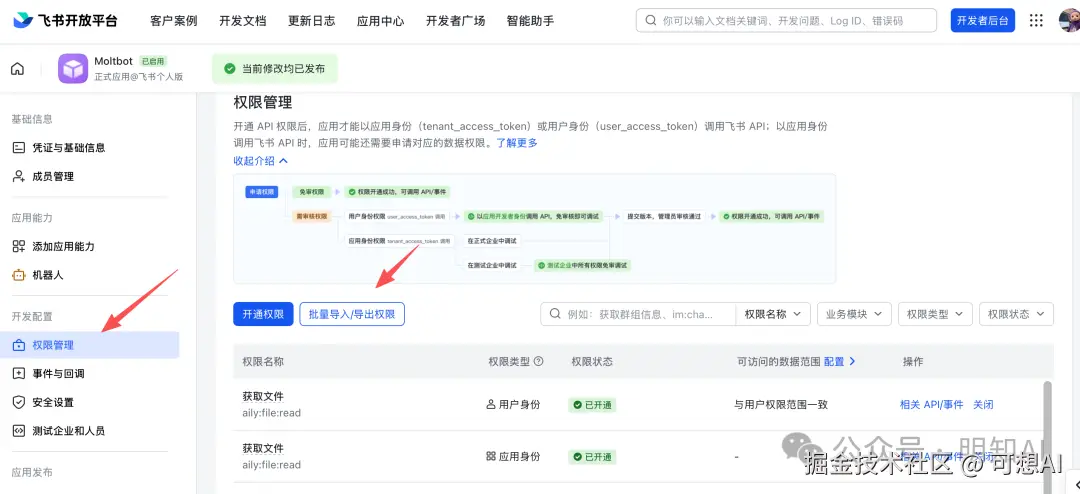Click the user avatar in top right
This screenshot has height=494, width=1080.
tap(1070, 21)
